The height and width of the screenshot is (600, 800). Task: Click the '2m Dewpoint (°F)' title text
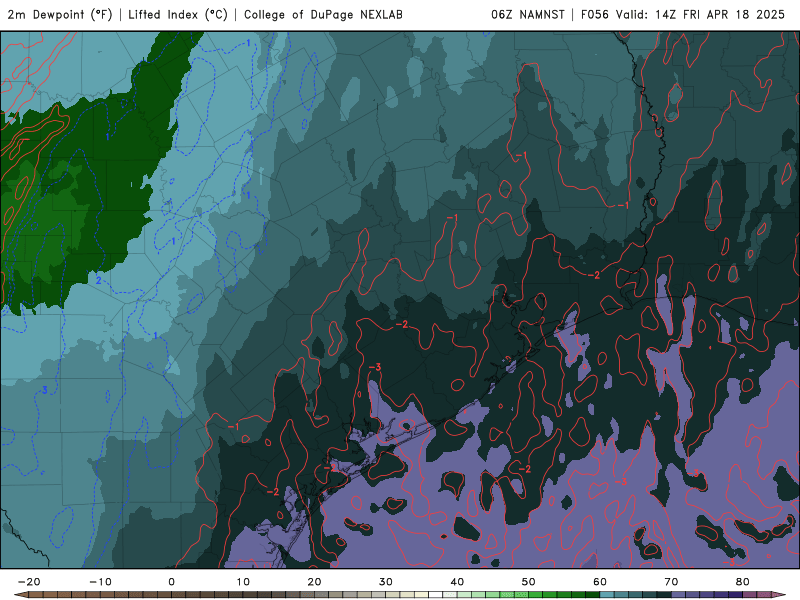point(60,15)
